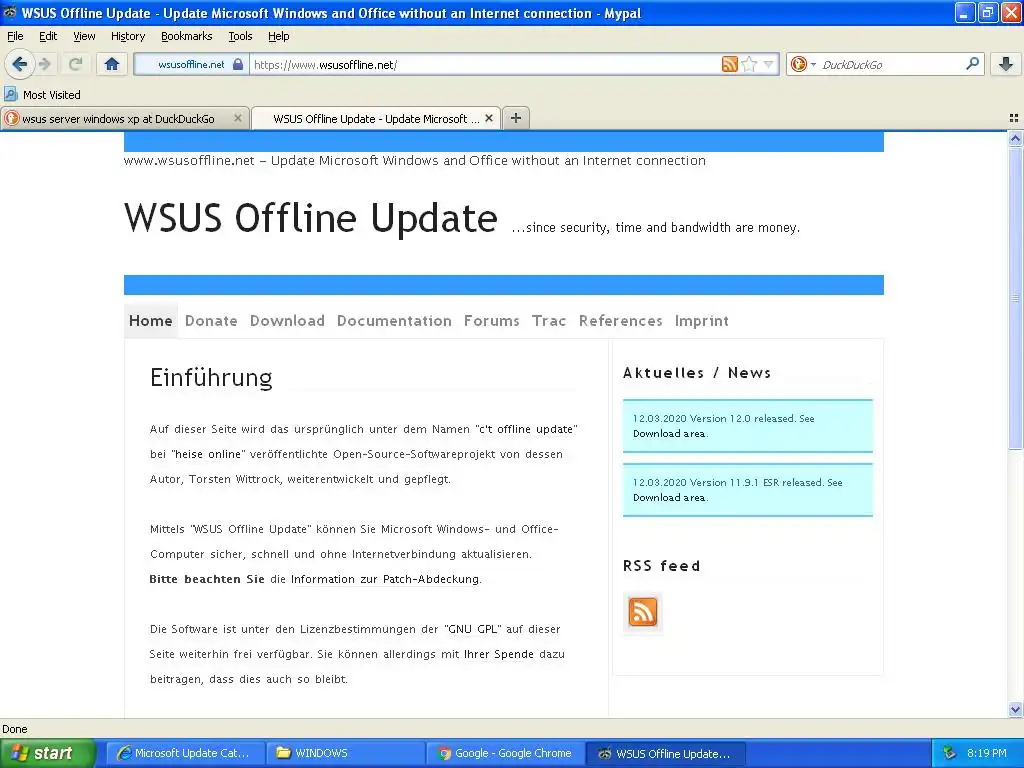Open Information zur Patch-Abdeckung link

pos(385,579)
